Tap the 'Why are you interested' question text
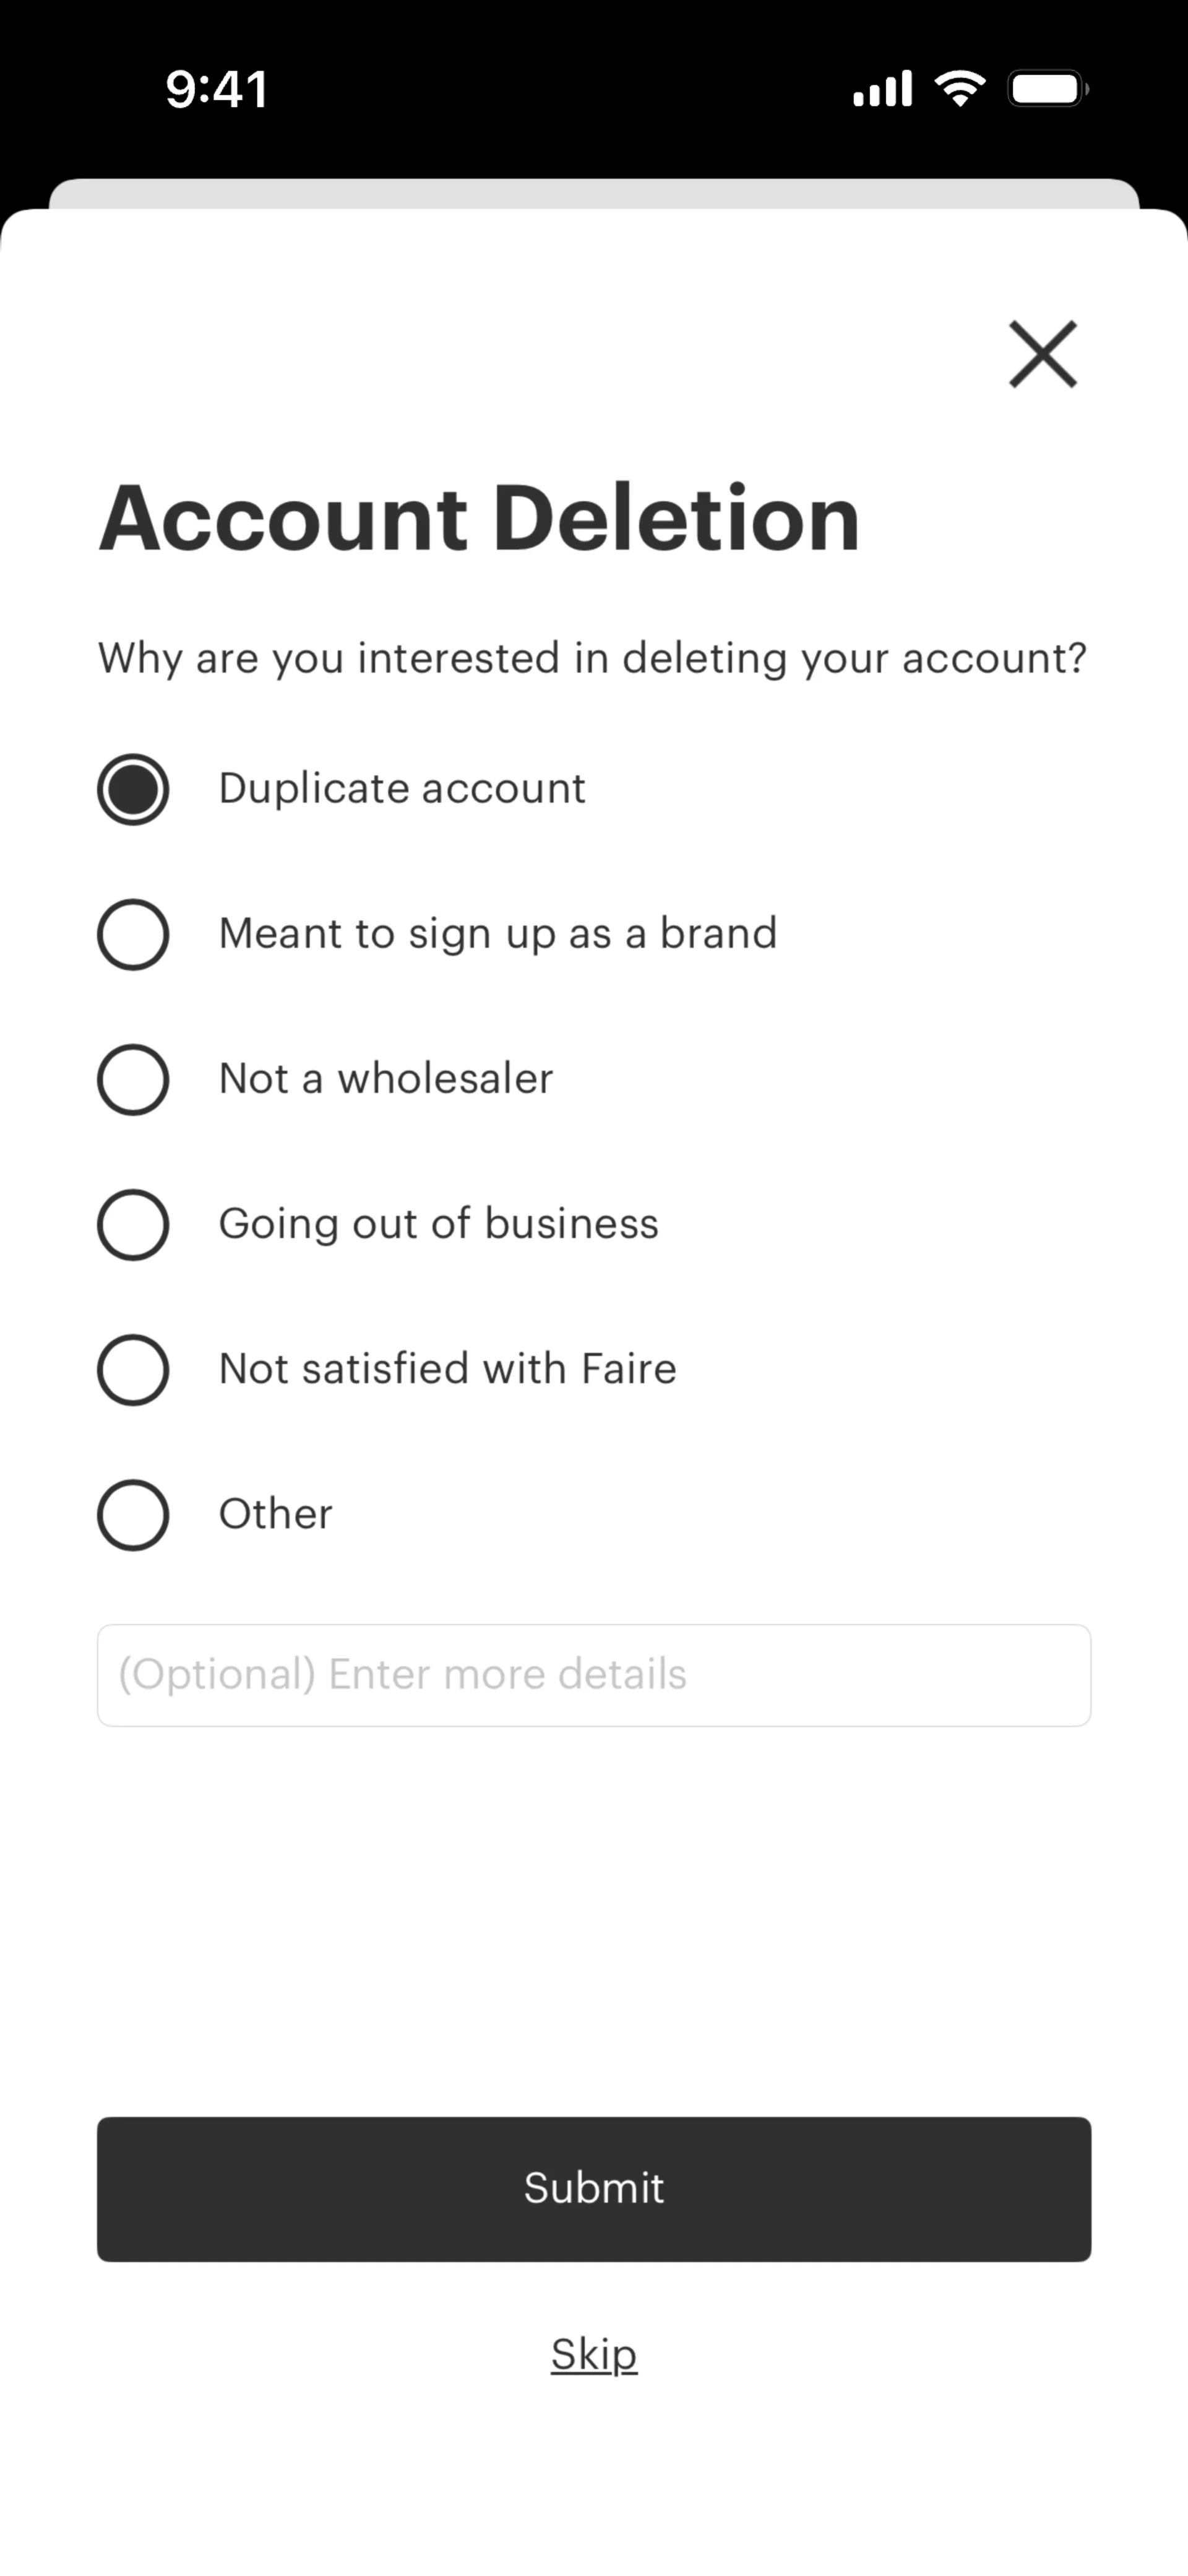The height and width of the screenshot is (2576, 1188). tap(592, 659)
